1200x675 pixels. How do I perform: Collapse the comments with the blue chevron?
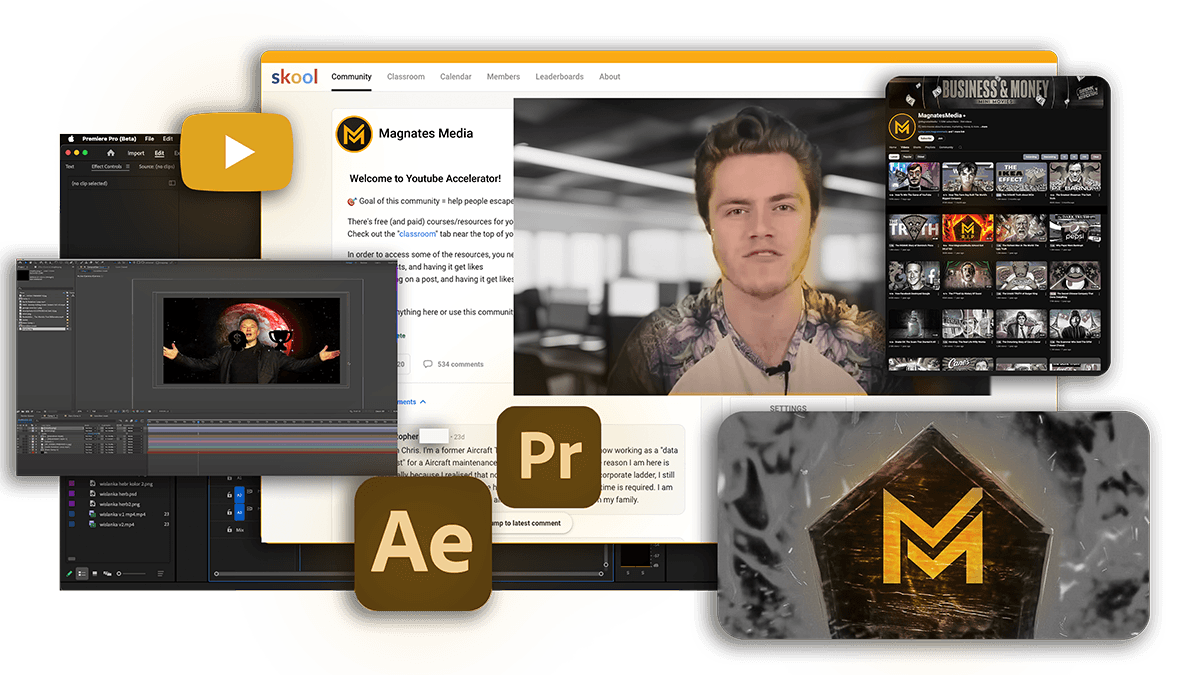(x=423, y=401)
